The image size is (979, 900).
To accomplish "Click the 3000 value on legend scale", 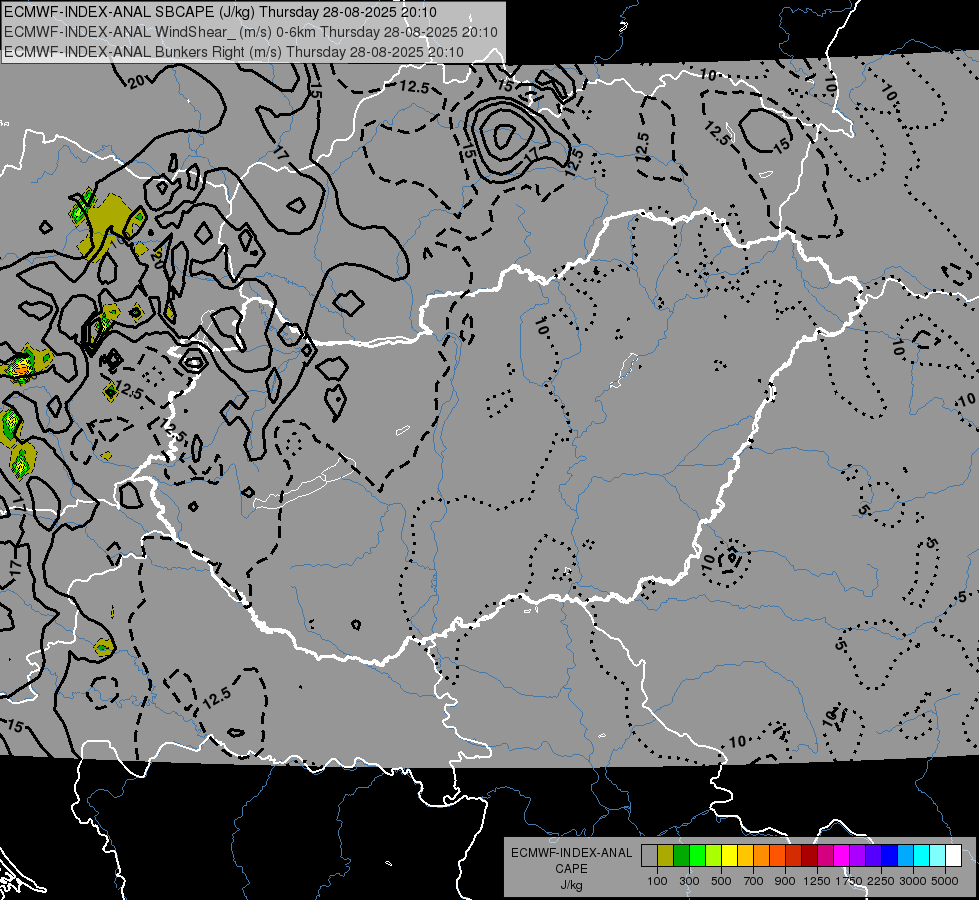I will tap(913, 881).
